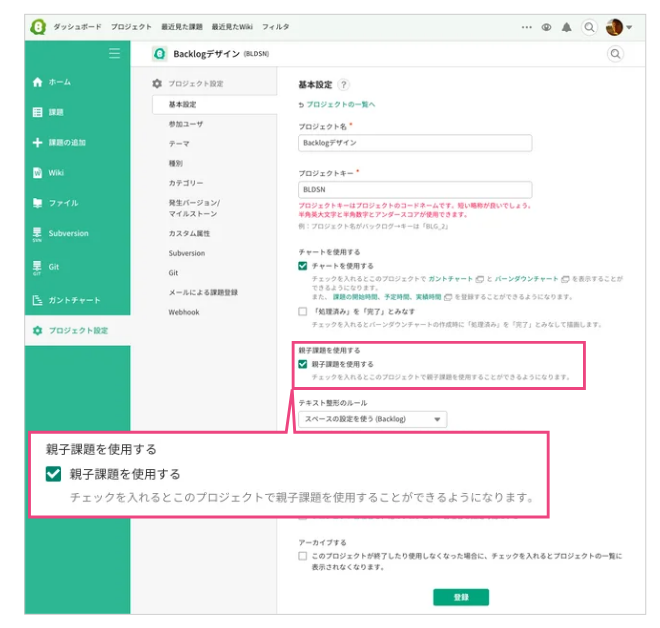Screen dimensions: 660x628
Task: Select カスタム属性 in settings menu
Action: [x=189, y=233]
